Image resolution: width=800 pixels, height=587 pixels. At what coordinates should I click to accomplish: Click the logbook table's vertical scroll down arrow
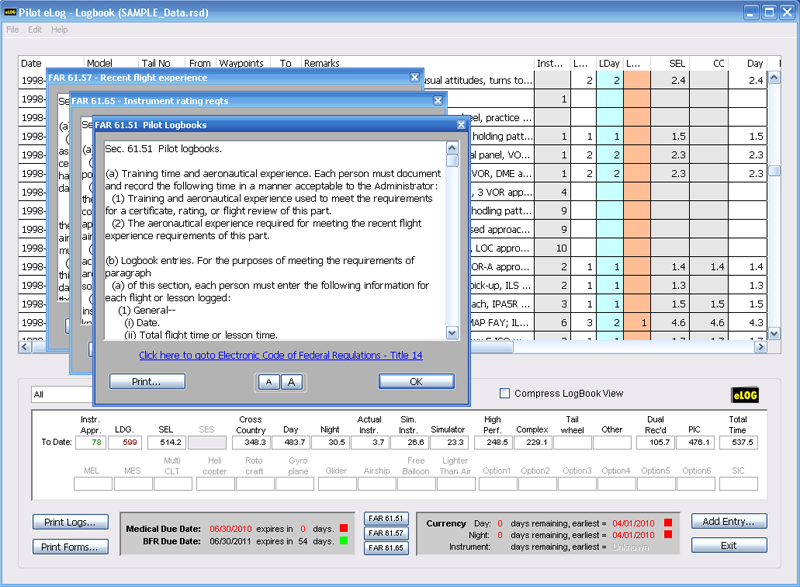pyautogui.click(x=774, y=334)
